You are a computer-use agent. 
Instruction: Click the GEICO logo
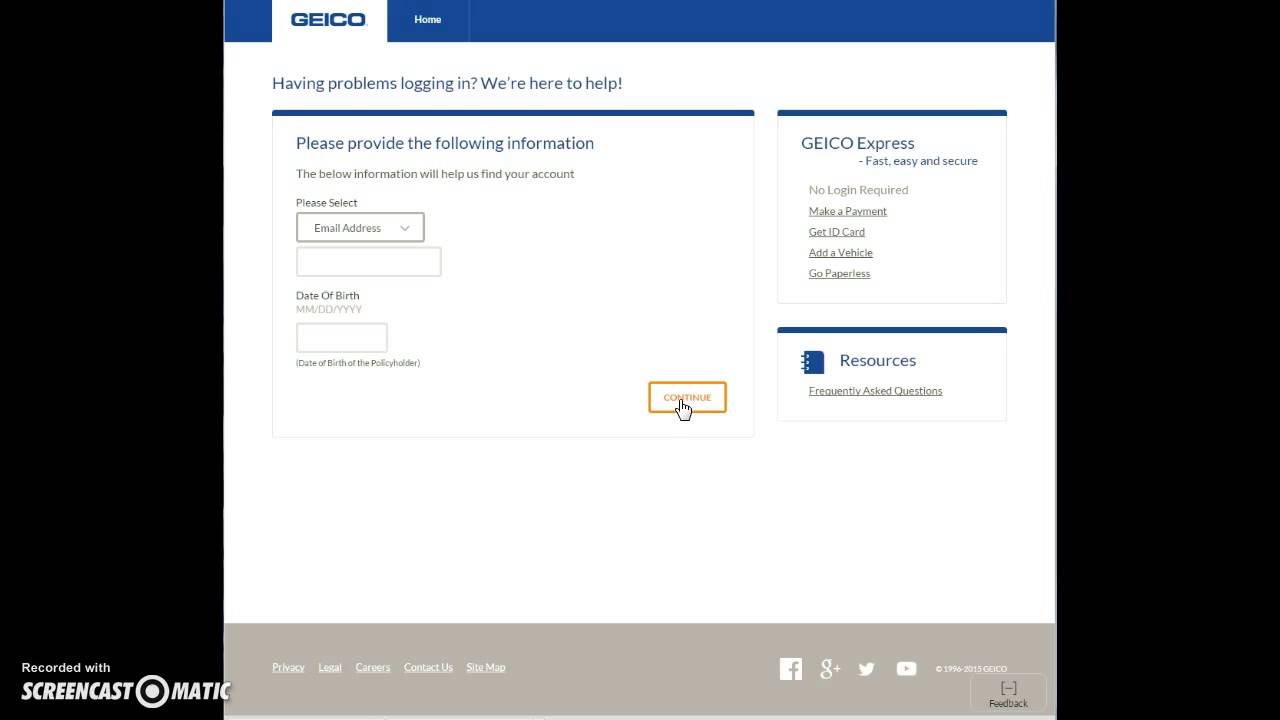click(329, 20)
